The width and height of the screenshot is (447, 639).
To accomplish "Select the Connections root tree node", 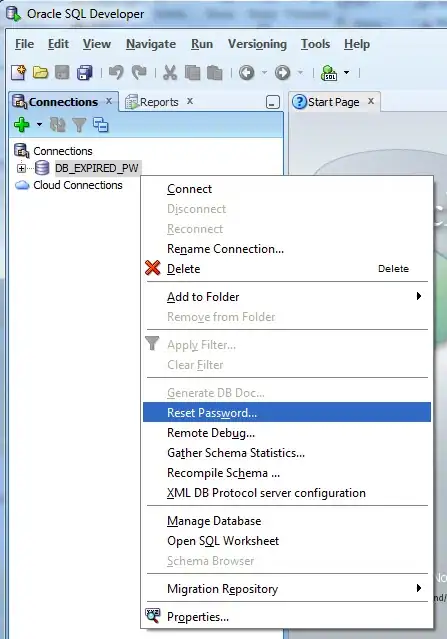I will coord(63,151).
